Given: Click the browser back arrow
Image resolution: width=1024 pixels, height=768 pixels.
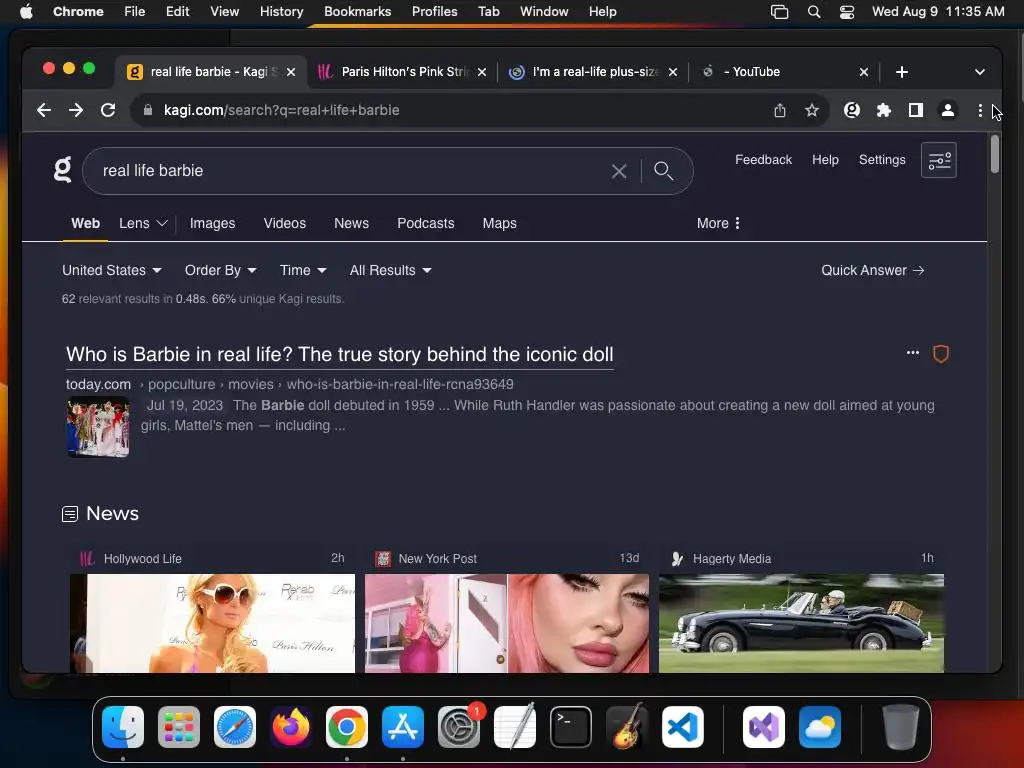Looking at the screenshot, I should point(44,110).
